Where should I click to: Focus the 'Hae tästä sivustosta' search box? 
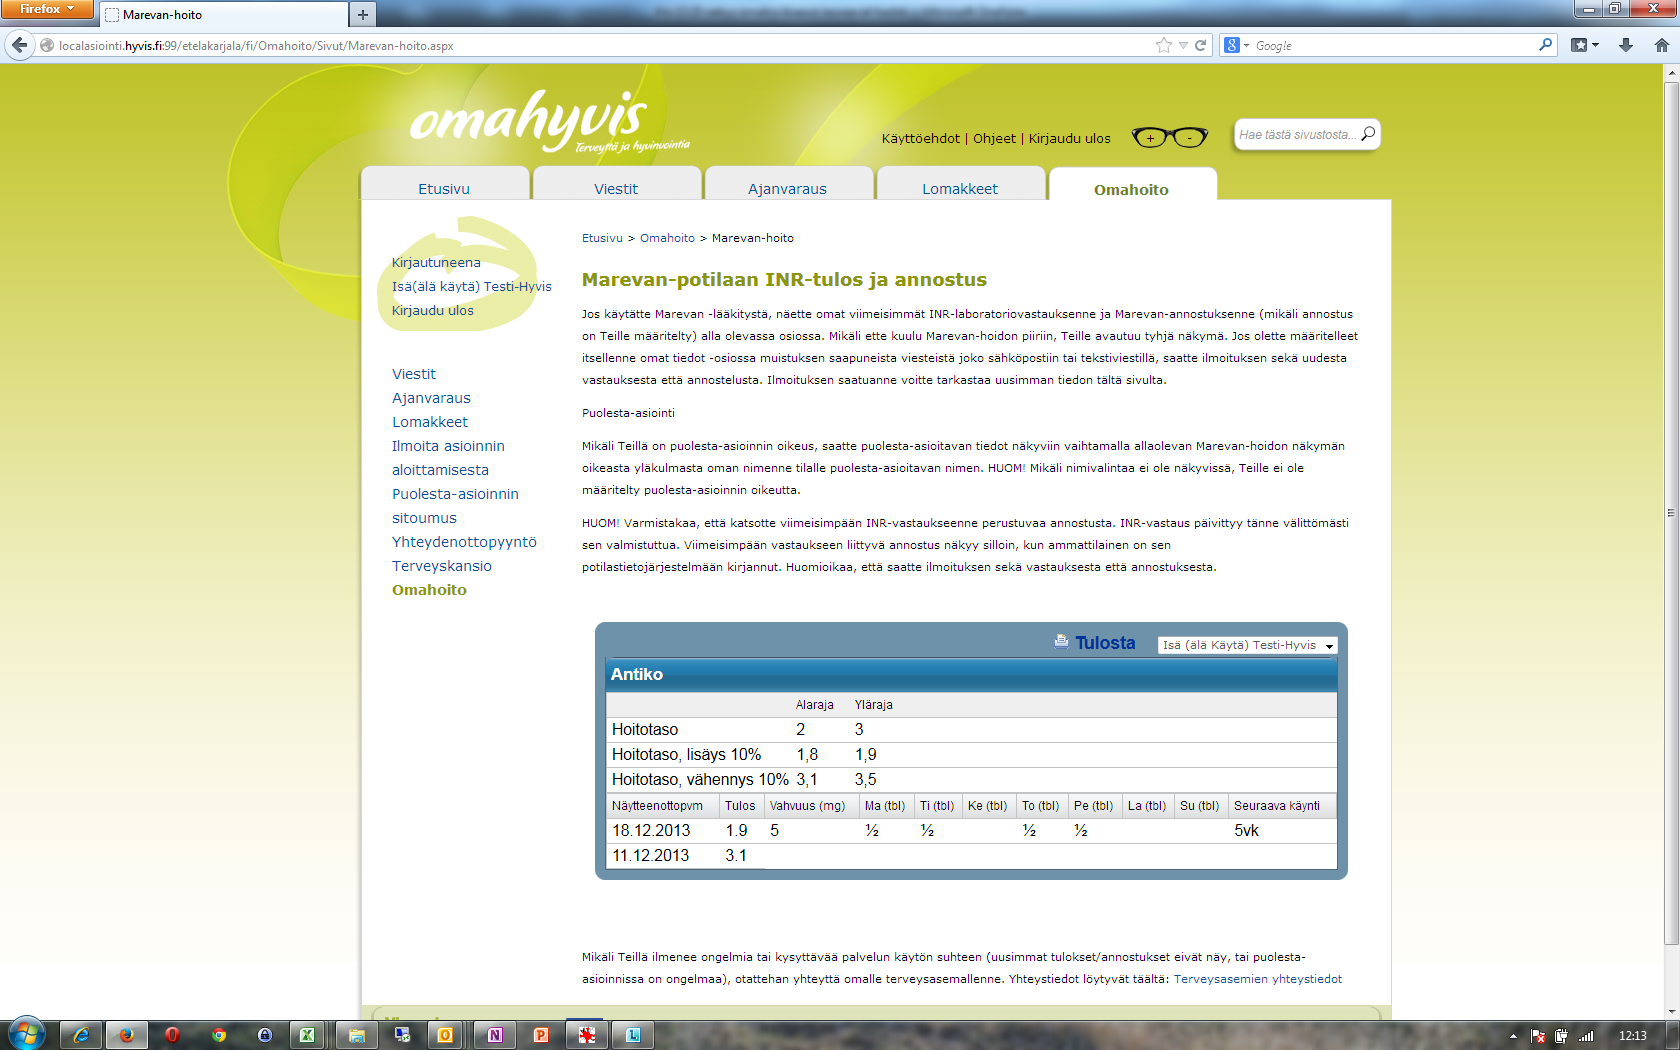1297,134
